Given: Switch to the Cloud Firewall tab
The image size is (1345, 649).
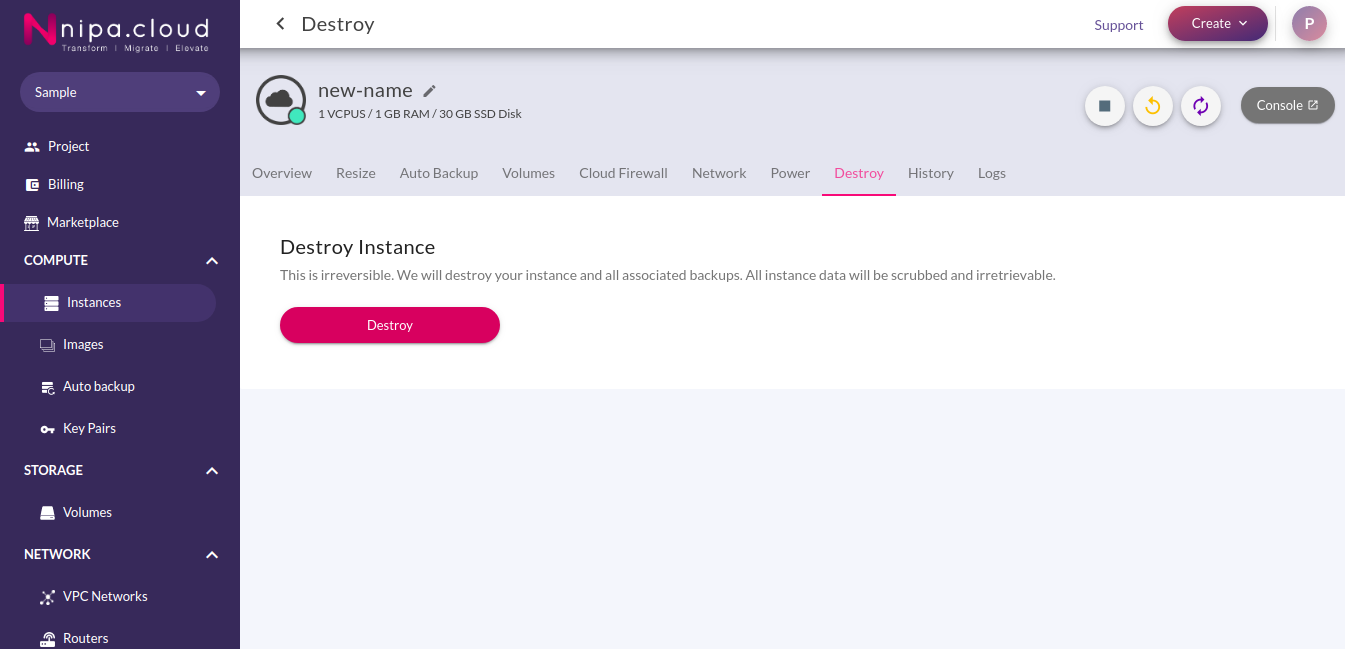Looking at the screenshot, I should coord(623,173).
